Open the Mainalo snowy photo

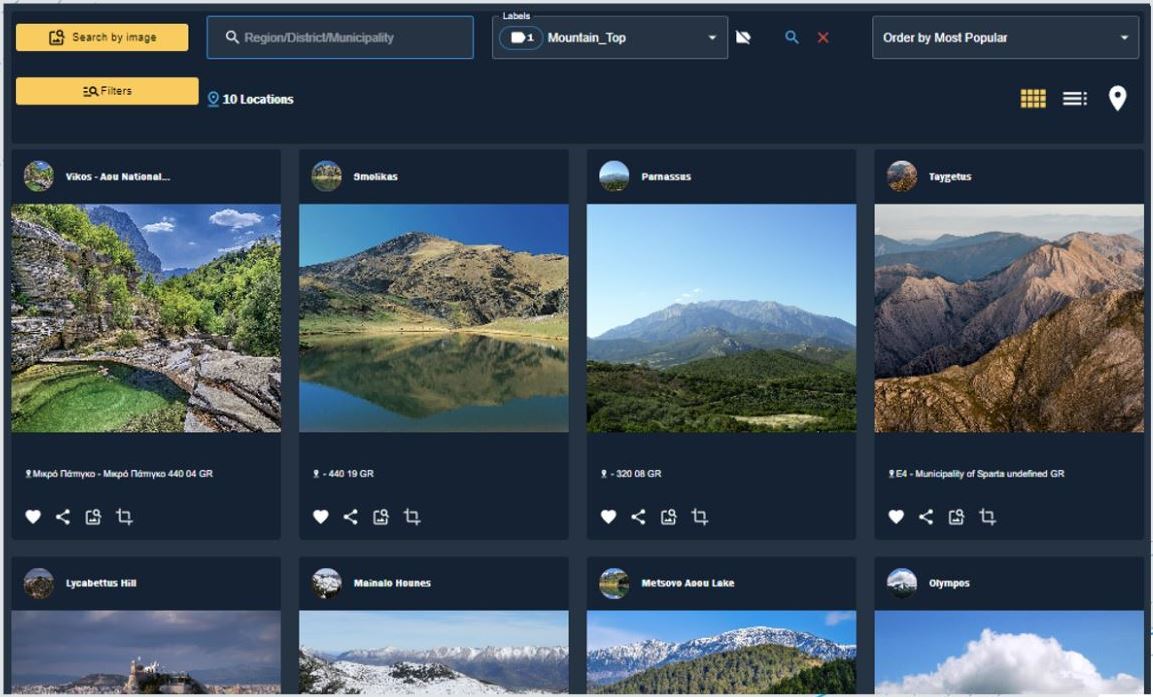pyautogui.click(x=434, y=653)
